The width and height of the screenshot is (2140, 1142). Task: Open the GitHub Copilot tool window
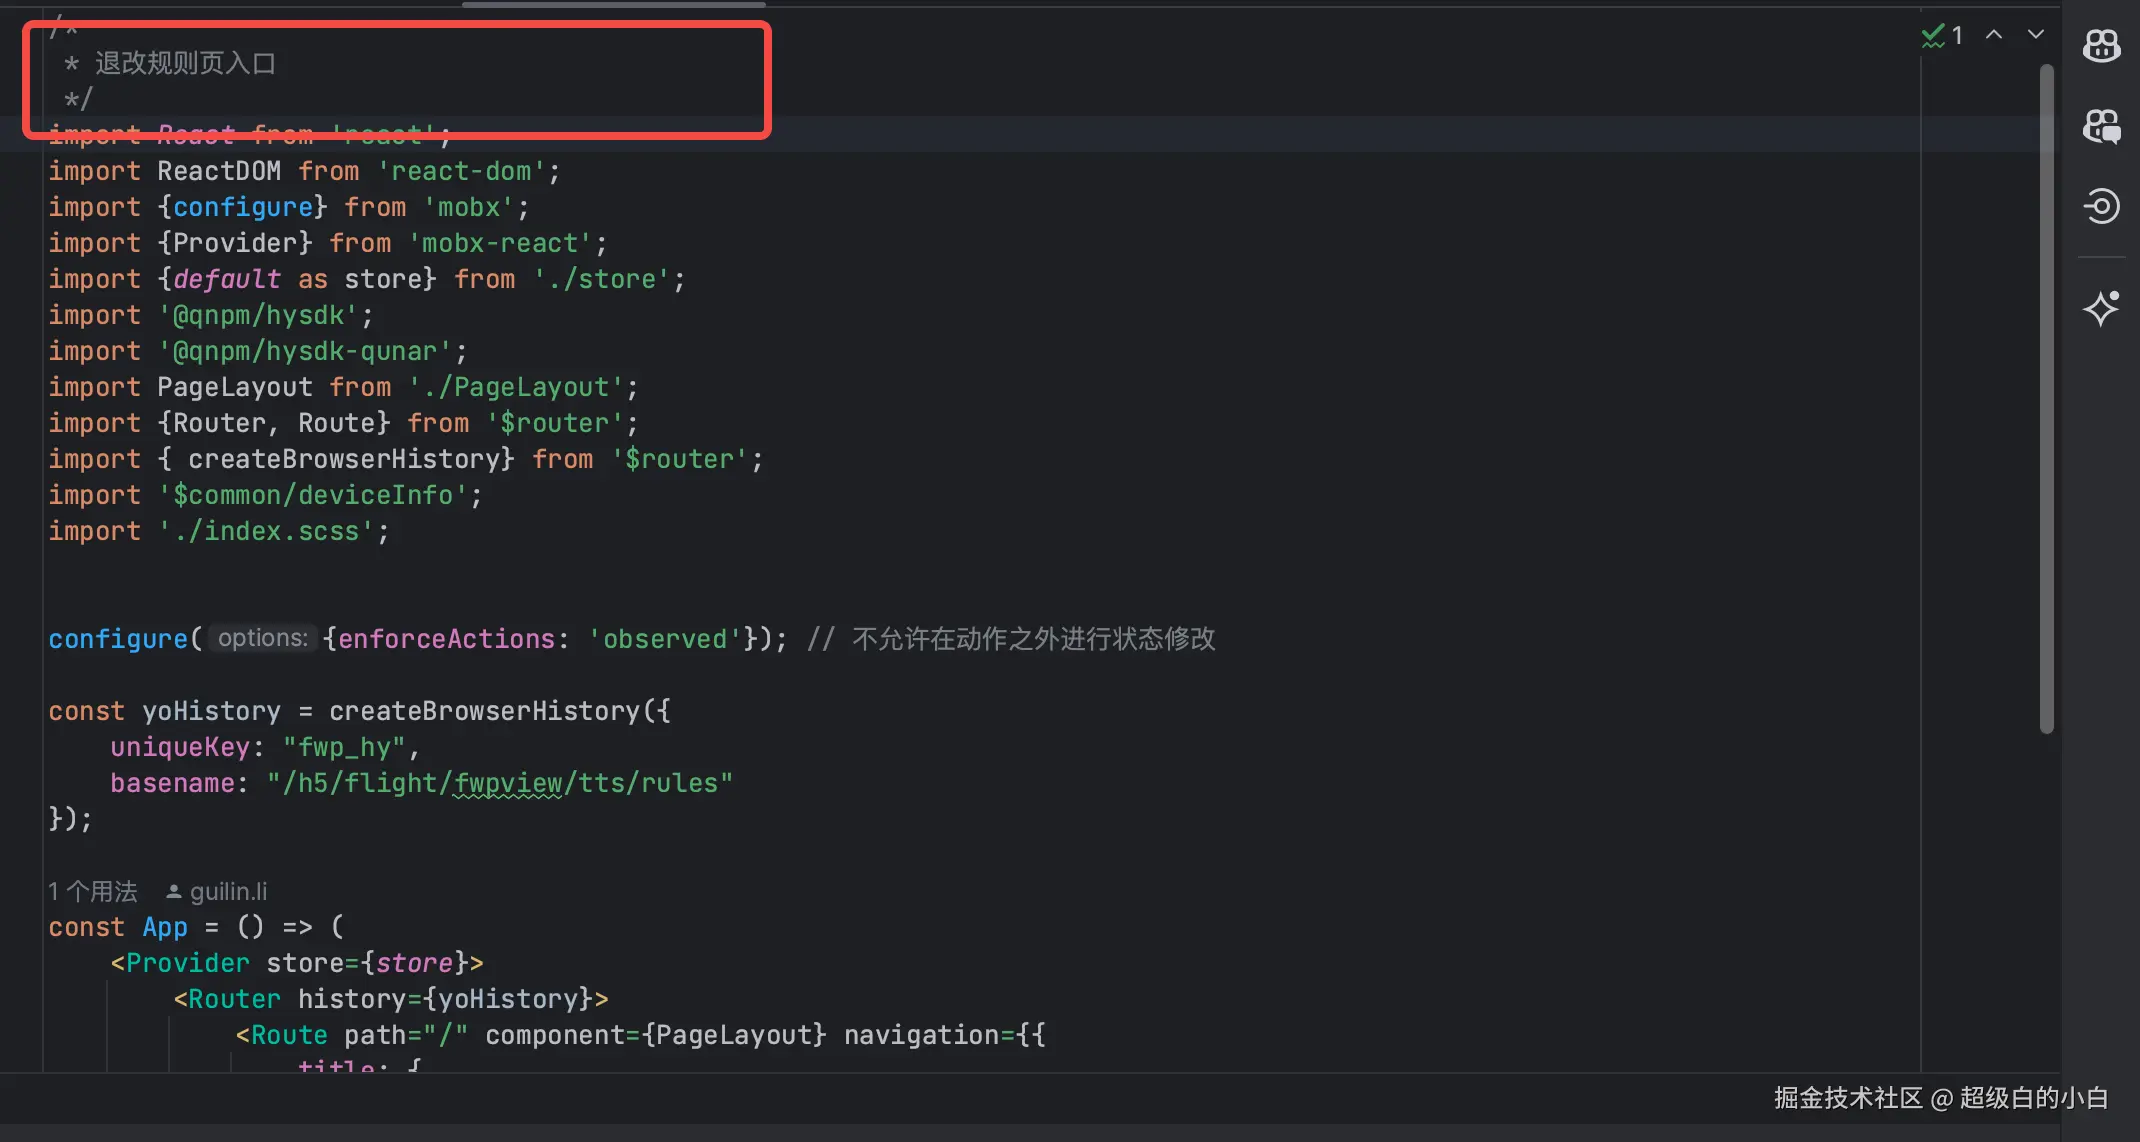2101,45
